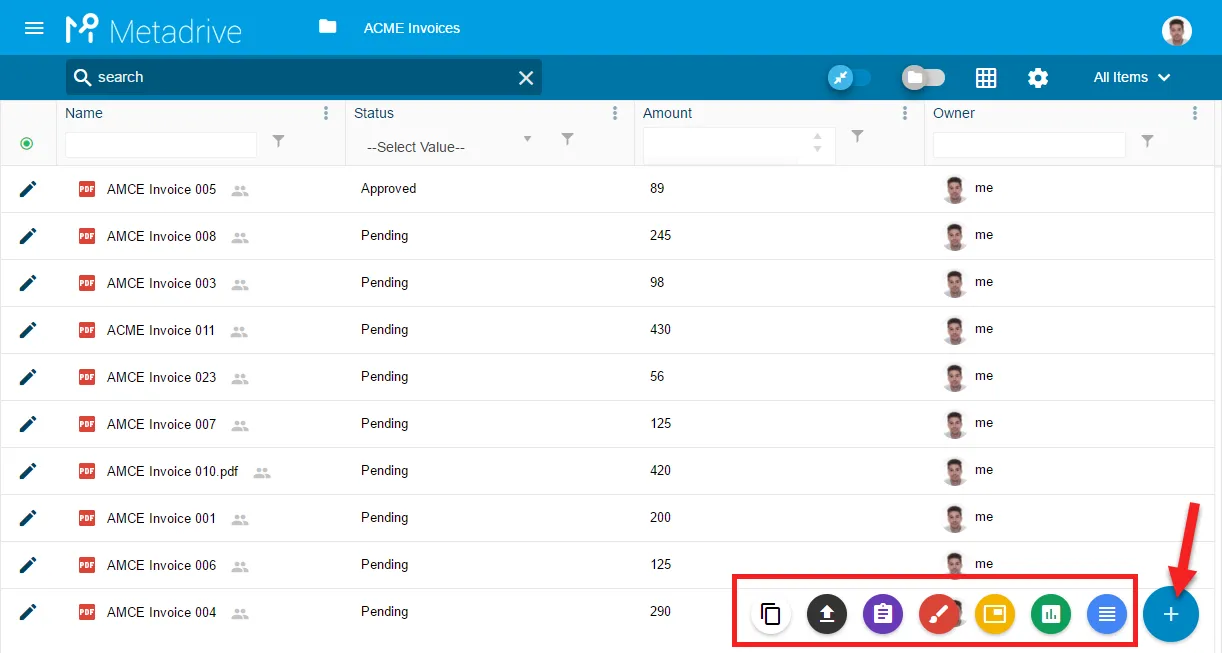Create a new drawing with the red brush button
Viewport: 1222px width, 653px height.
(939, 614)
